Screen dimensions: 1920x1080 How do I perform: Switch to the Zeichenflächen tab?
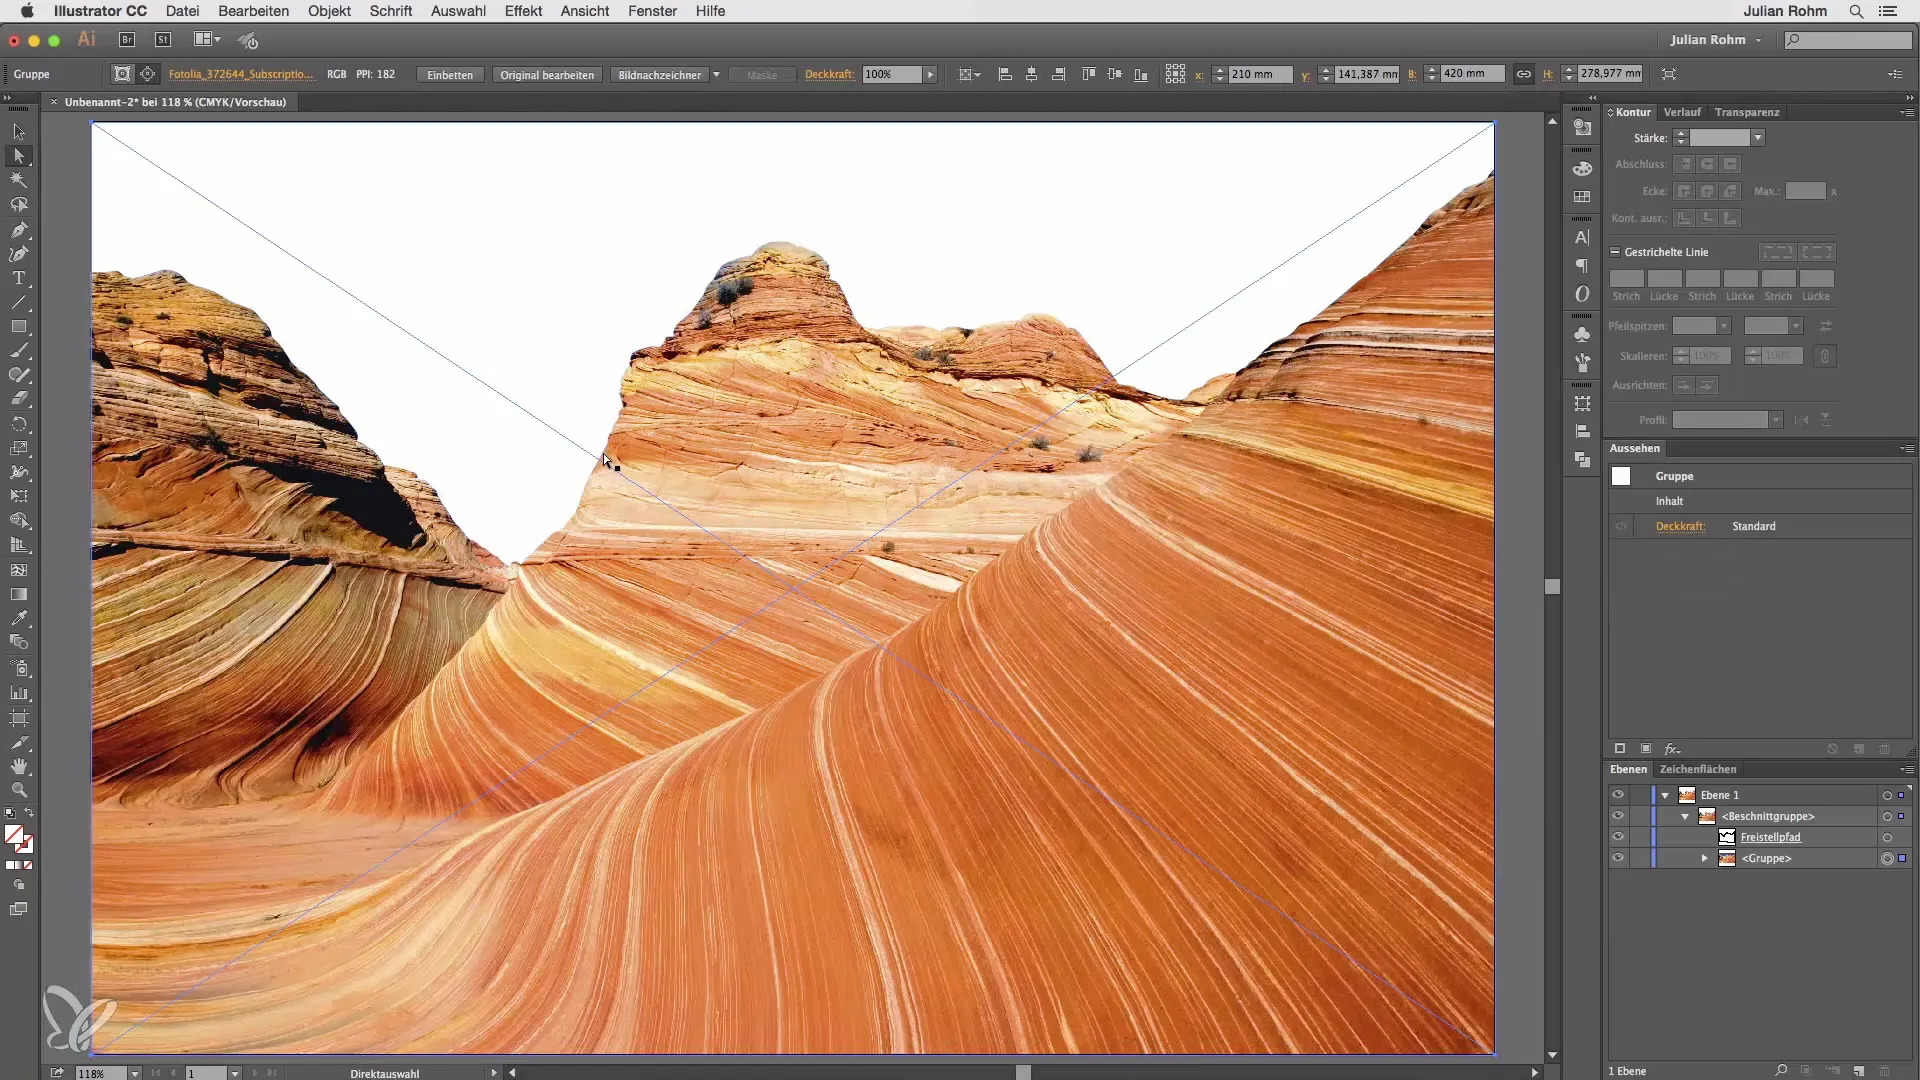[x=1697, y=769]
